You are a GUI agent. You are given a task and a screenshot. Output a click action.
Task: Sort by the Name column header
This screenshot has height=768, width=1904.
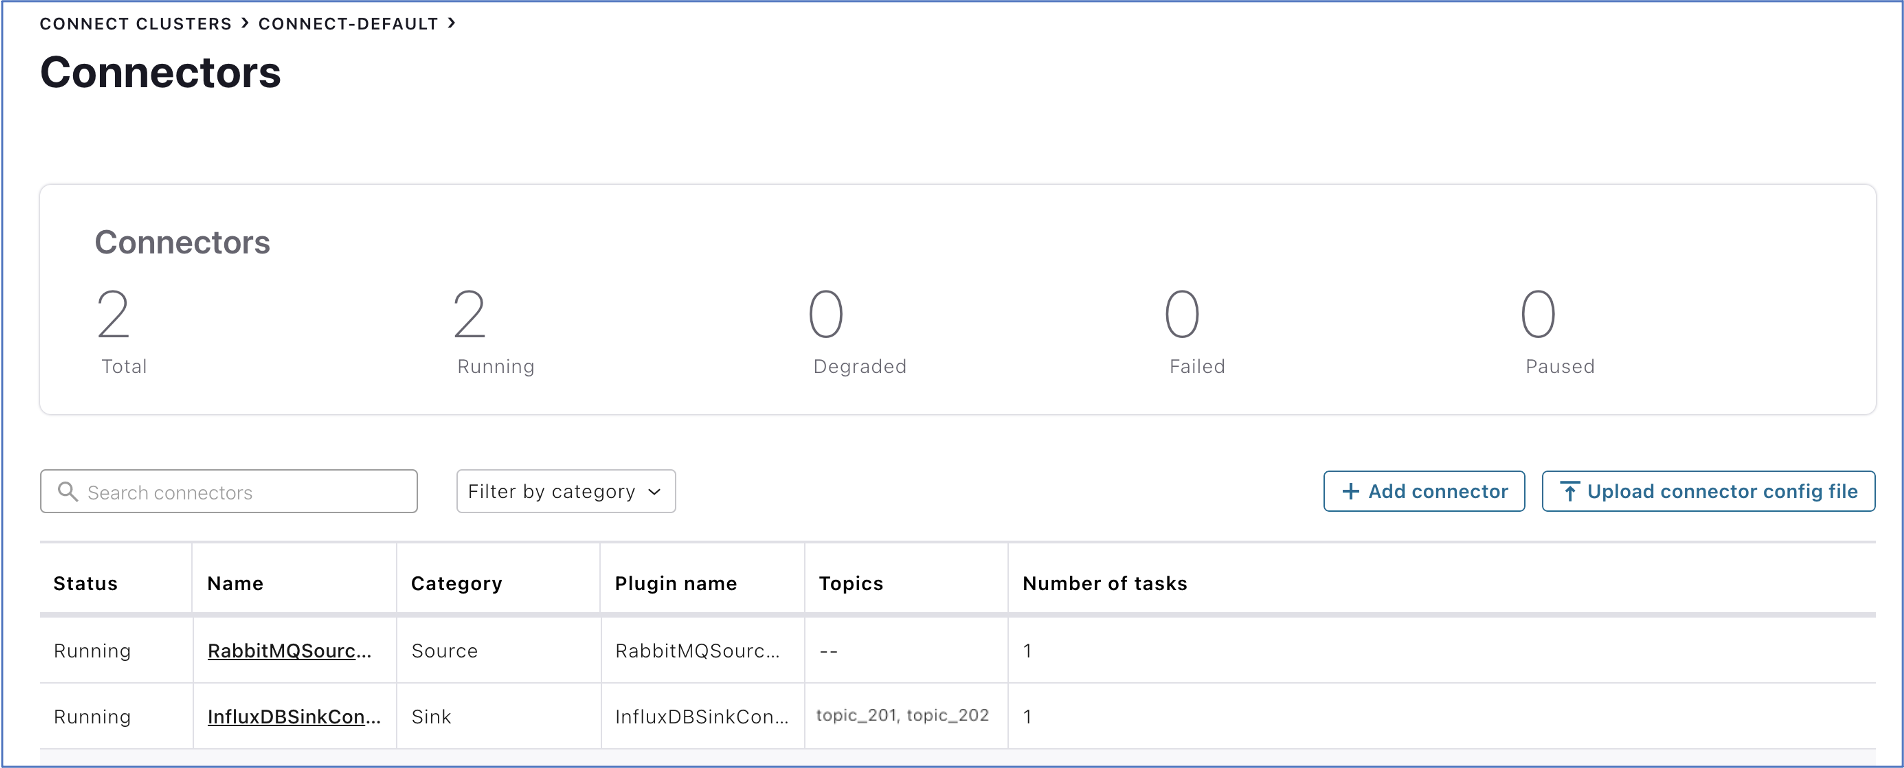235,584
